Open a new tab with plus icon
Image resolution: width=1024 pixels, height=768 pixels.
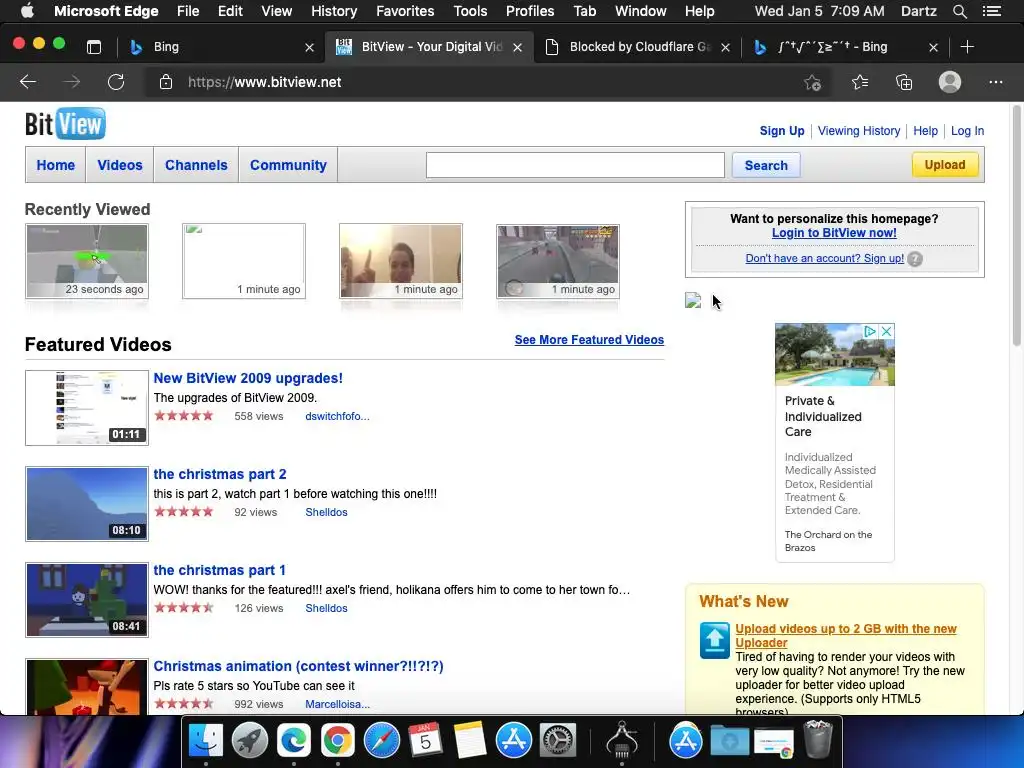[967, 46]
